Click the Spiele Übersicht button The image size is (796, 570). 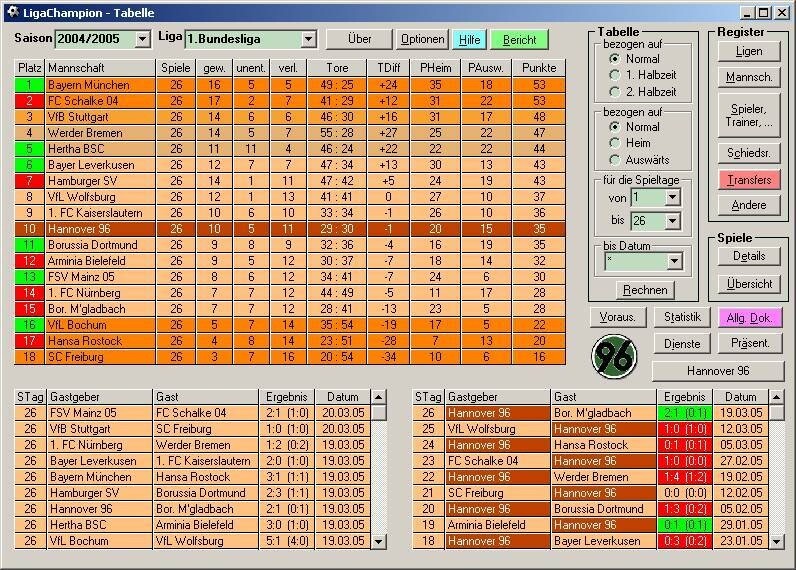(x=749, y=284)
